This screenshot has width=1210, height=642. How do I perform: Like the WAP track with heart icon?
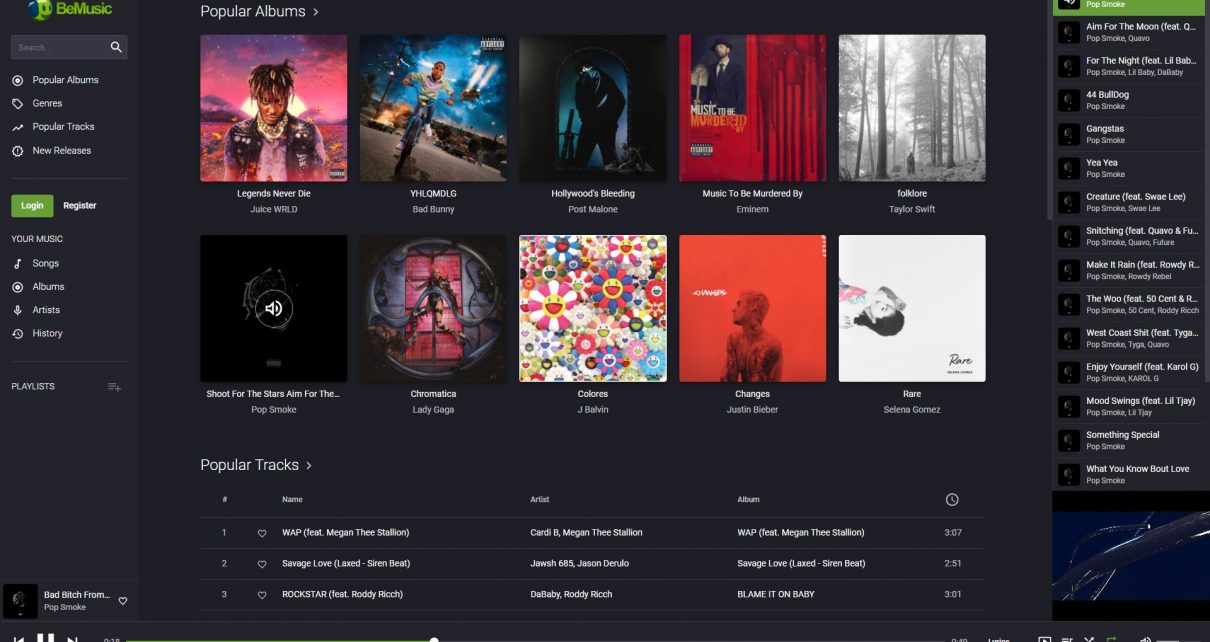[262, 533]
